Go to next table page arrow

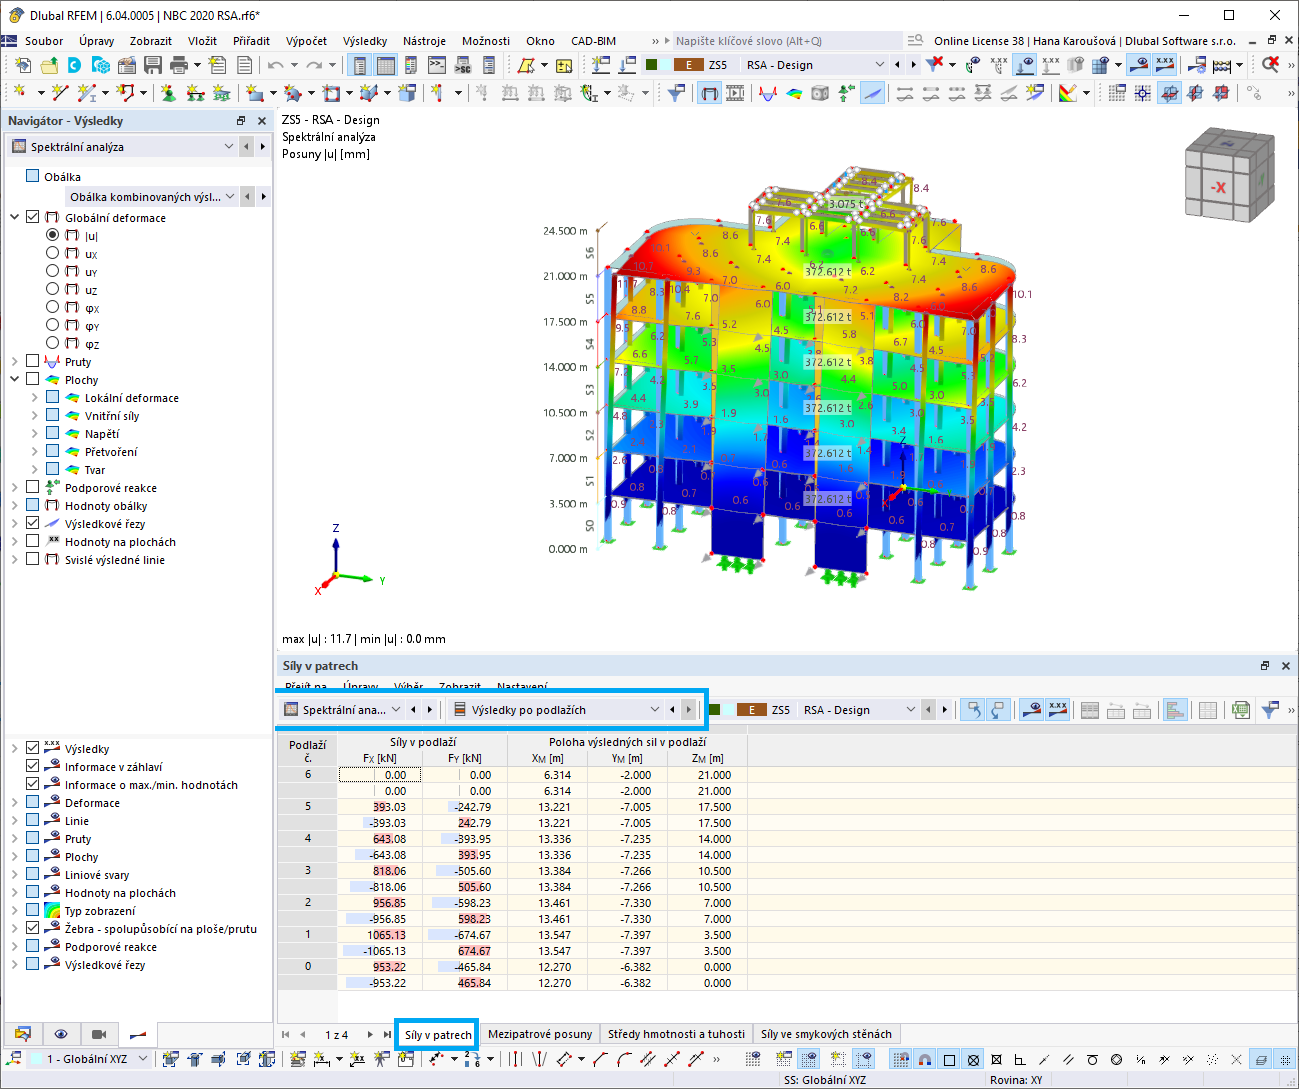pos(370,1035)
